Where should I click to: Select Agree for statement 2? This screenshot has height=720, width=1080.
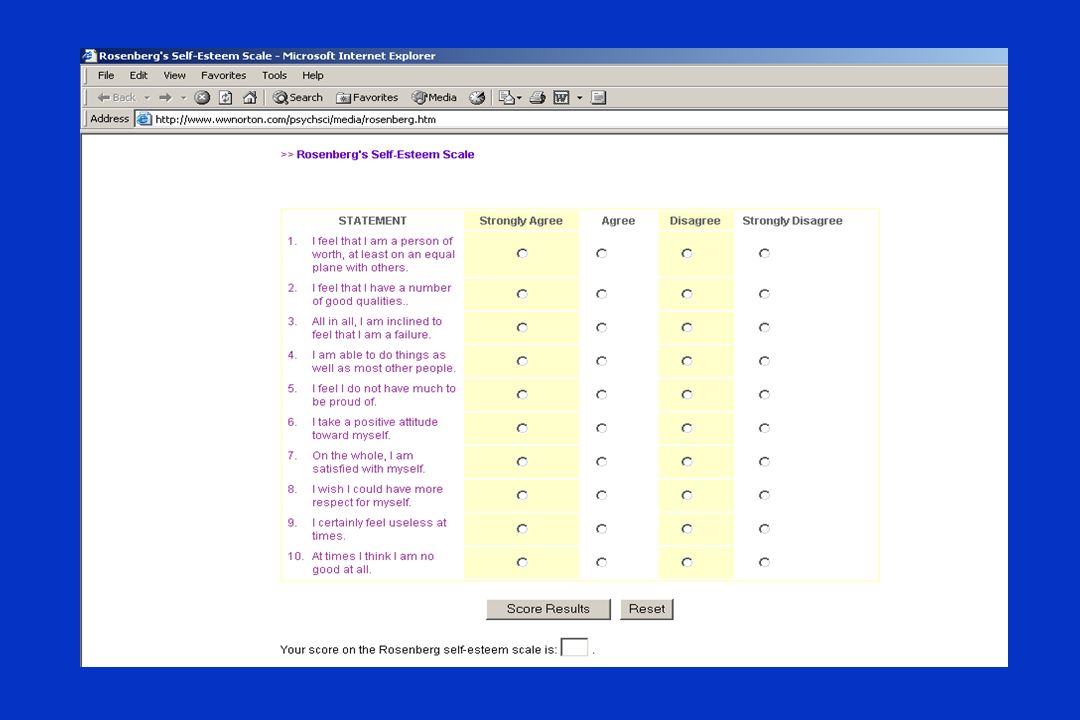tap(601, 294)
